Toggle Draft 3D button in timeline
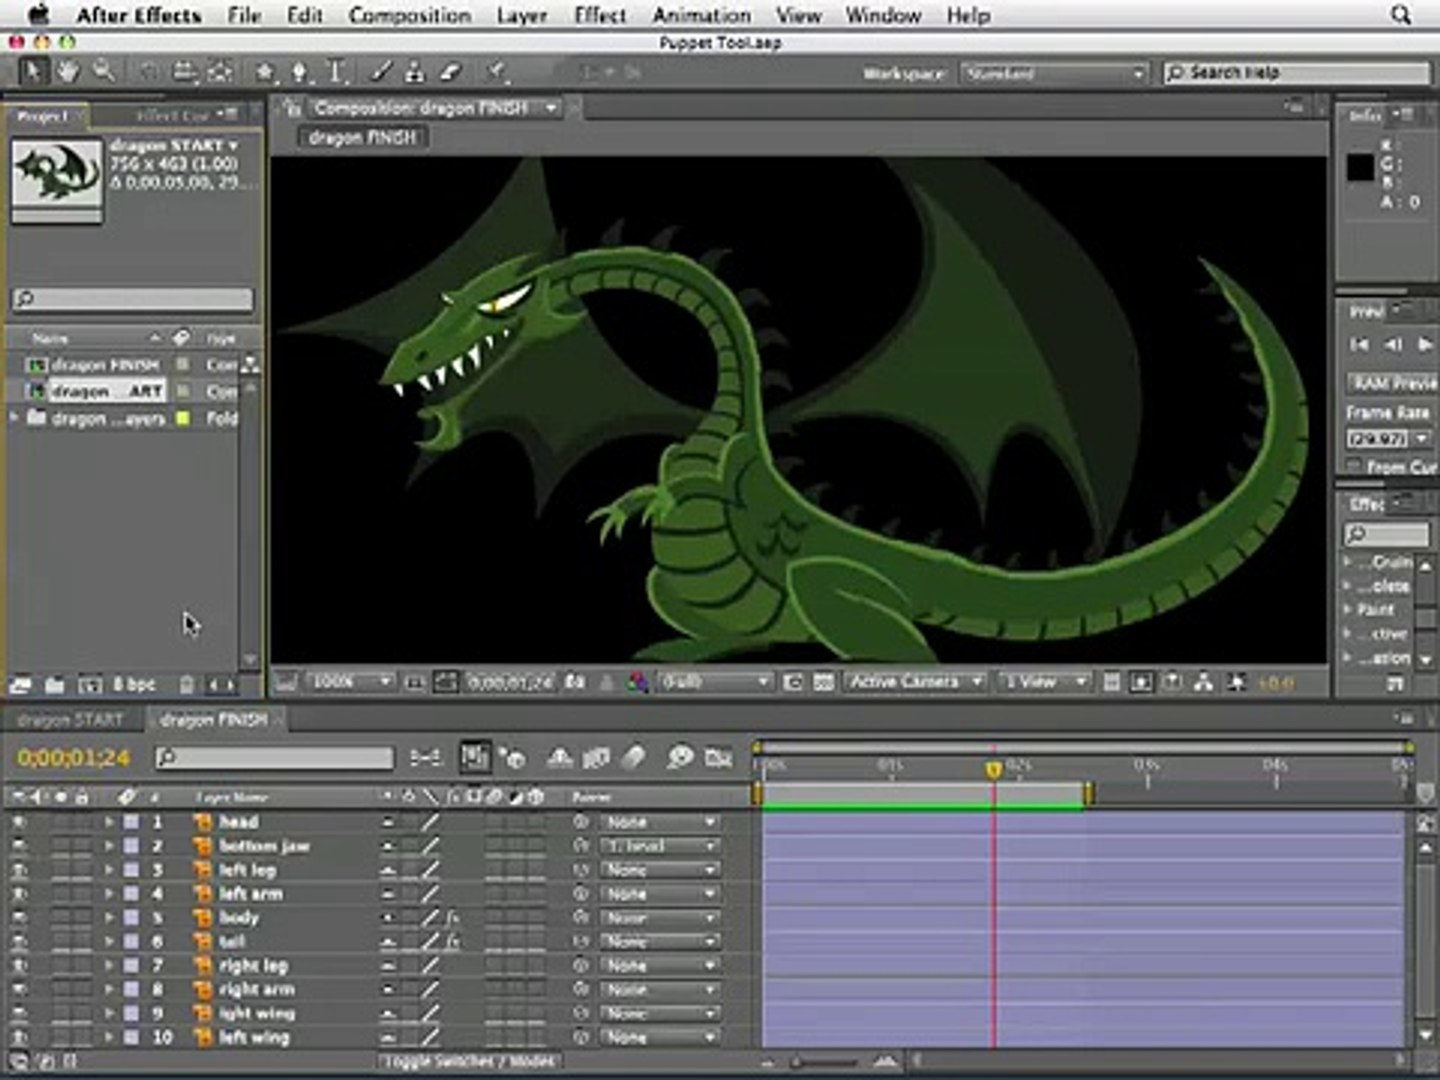Screen dimensions: 1440x1080 tap(513, 758)
